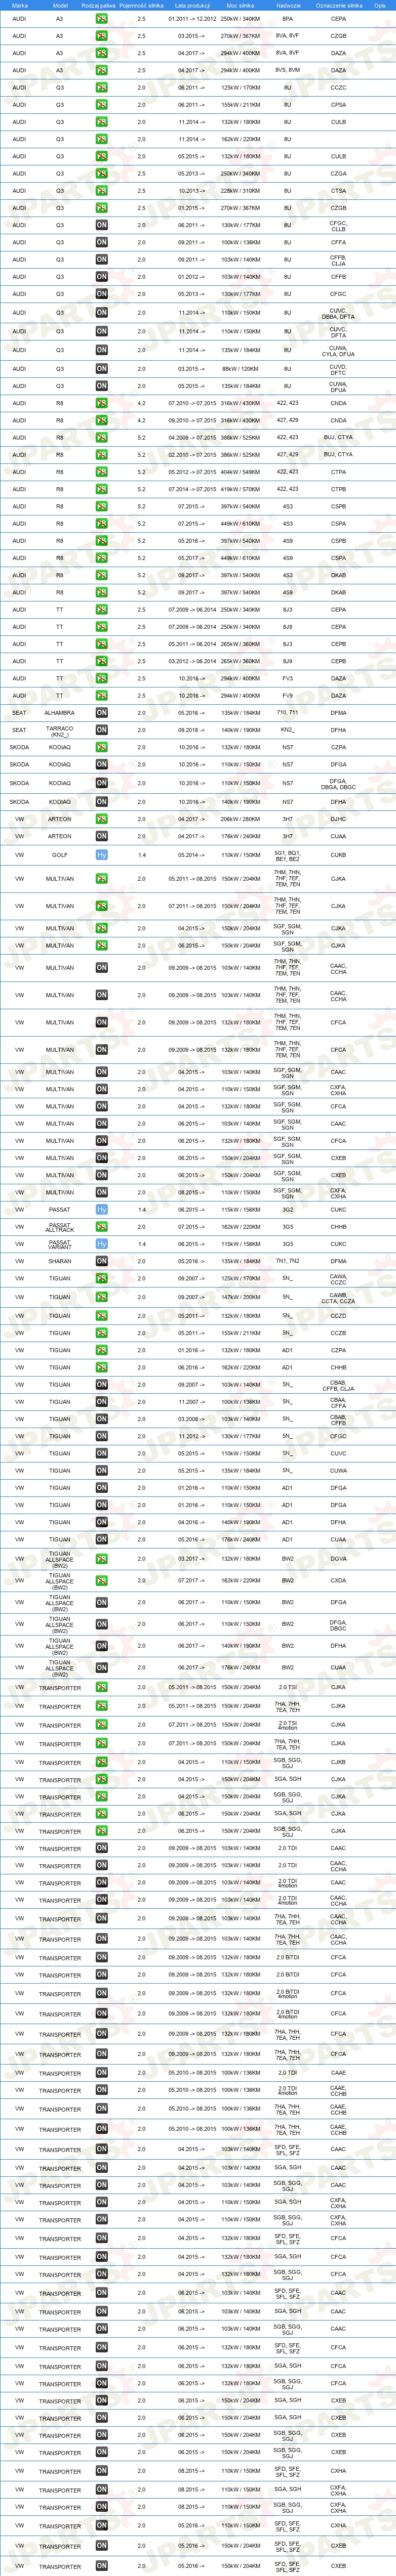Viewport: 396px width, 2576px height.
Task: Click the ON diesel icon in the SKODA KODIAQ DFHA row
Action: (x=102, y=801)
